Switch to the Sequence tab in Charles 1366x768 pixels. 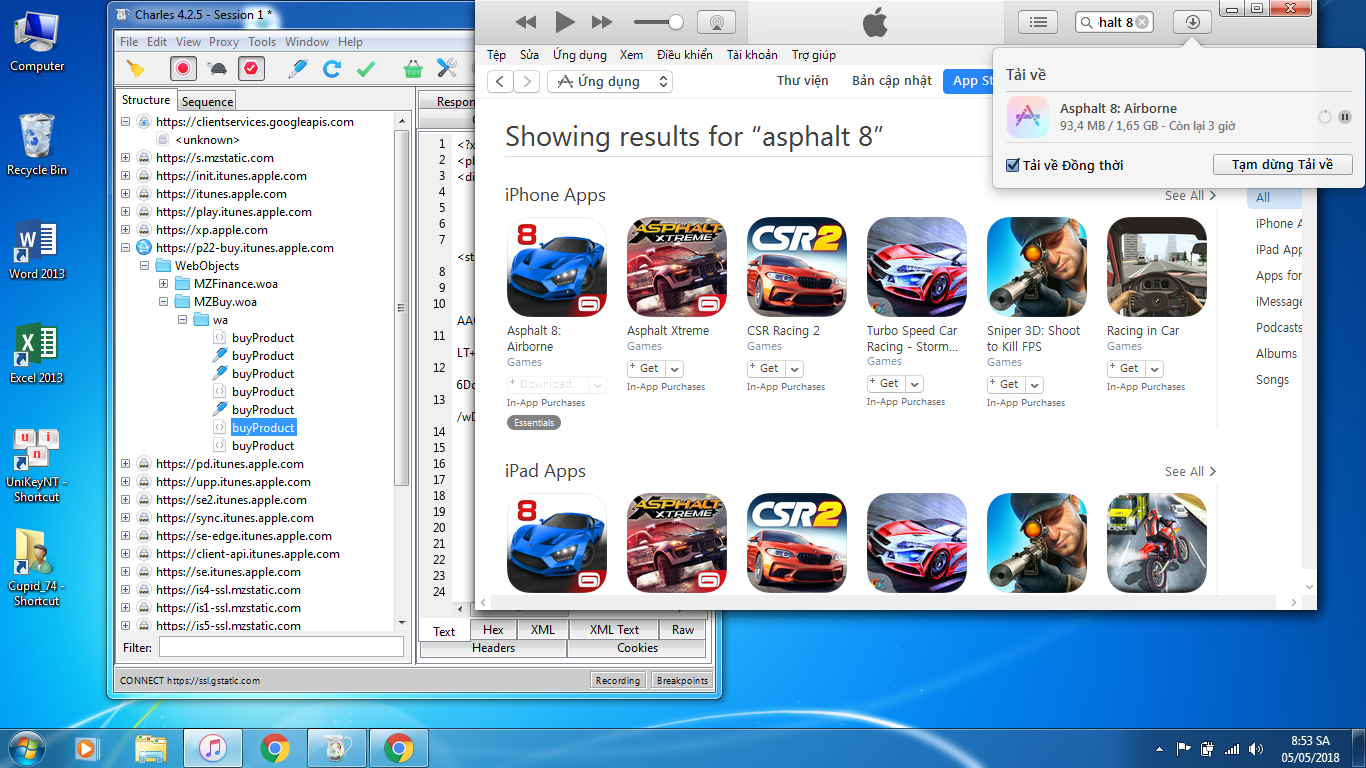(x=207, y=101)
